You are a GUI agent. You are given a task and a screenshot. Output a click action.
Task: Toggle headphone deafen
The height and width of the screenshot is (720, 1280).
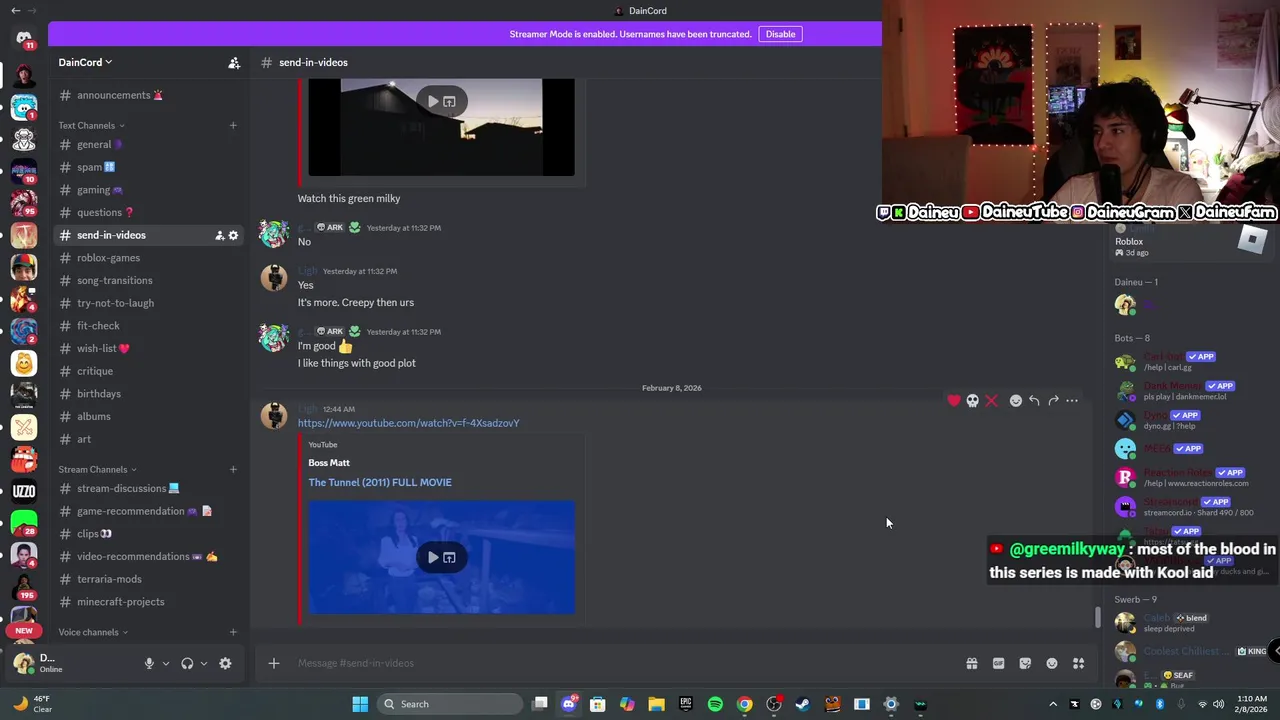(187, 663)
